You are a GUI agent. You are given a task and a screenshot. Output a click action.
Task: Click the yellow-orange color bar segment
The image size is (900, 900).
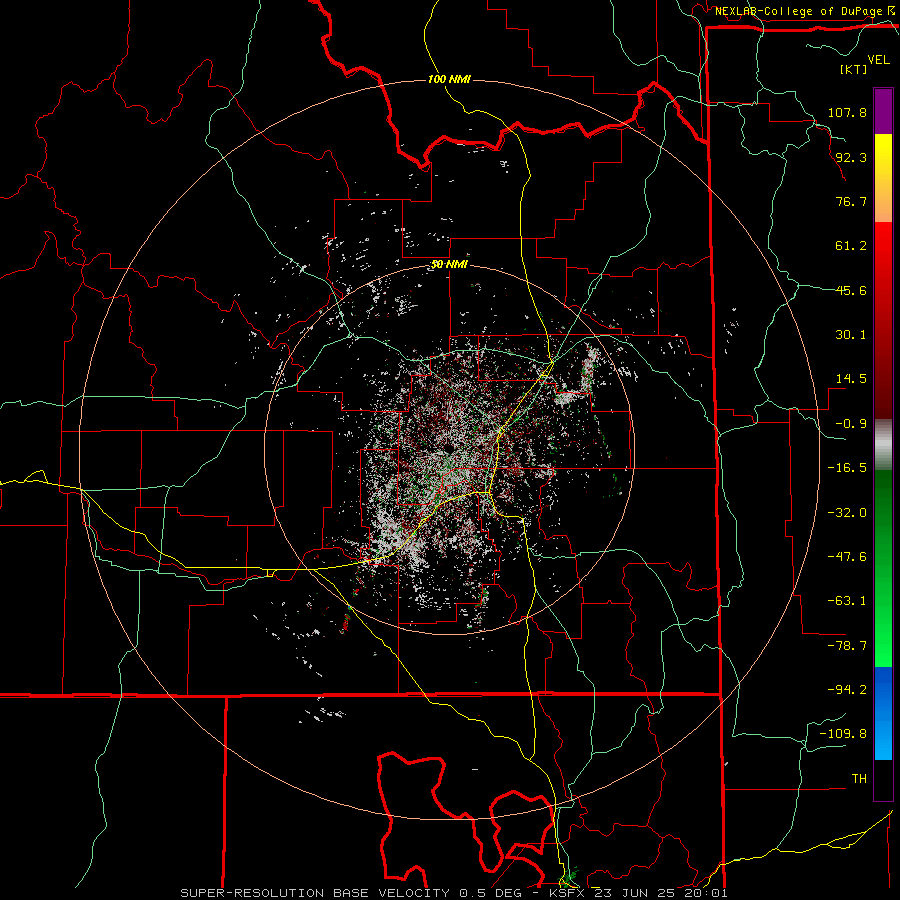[883, 178]
